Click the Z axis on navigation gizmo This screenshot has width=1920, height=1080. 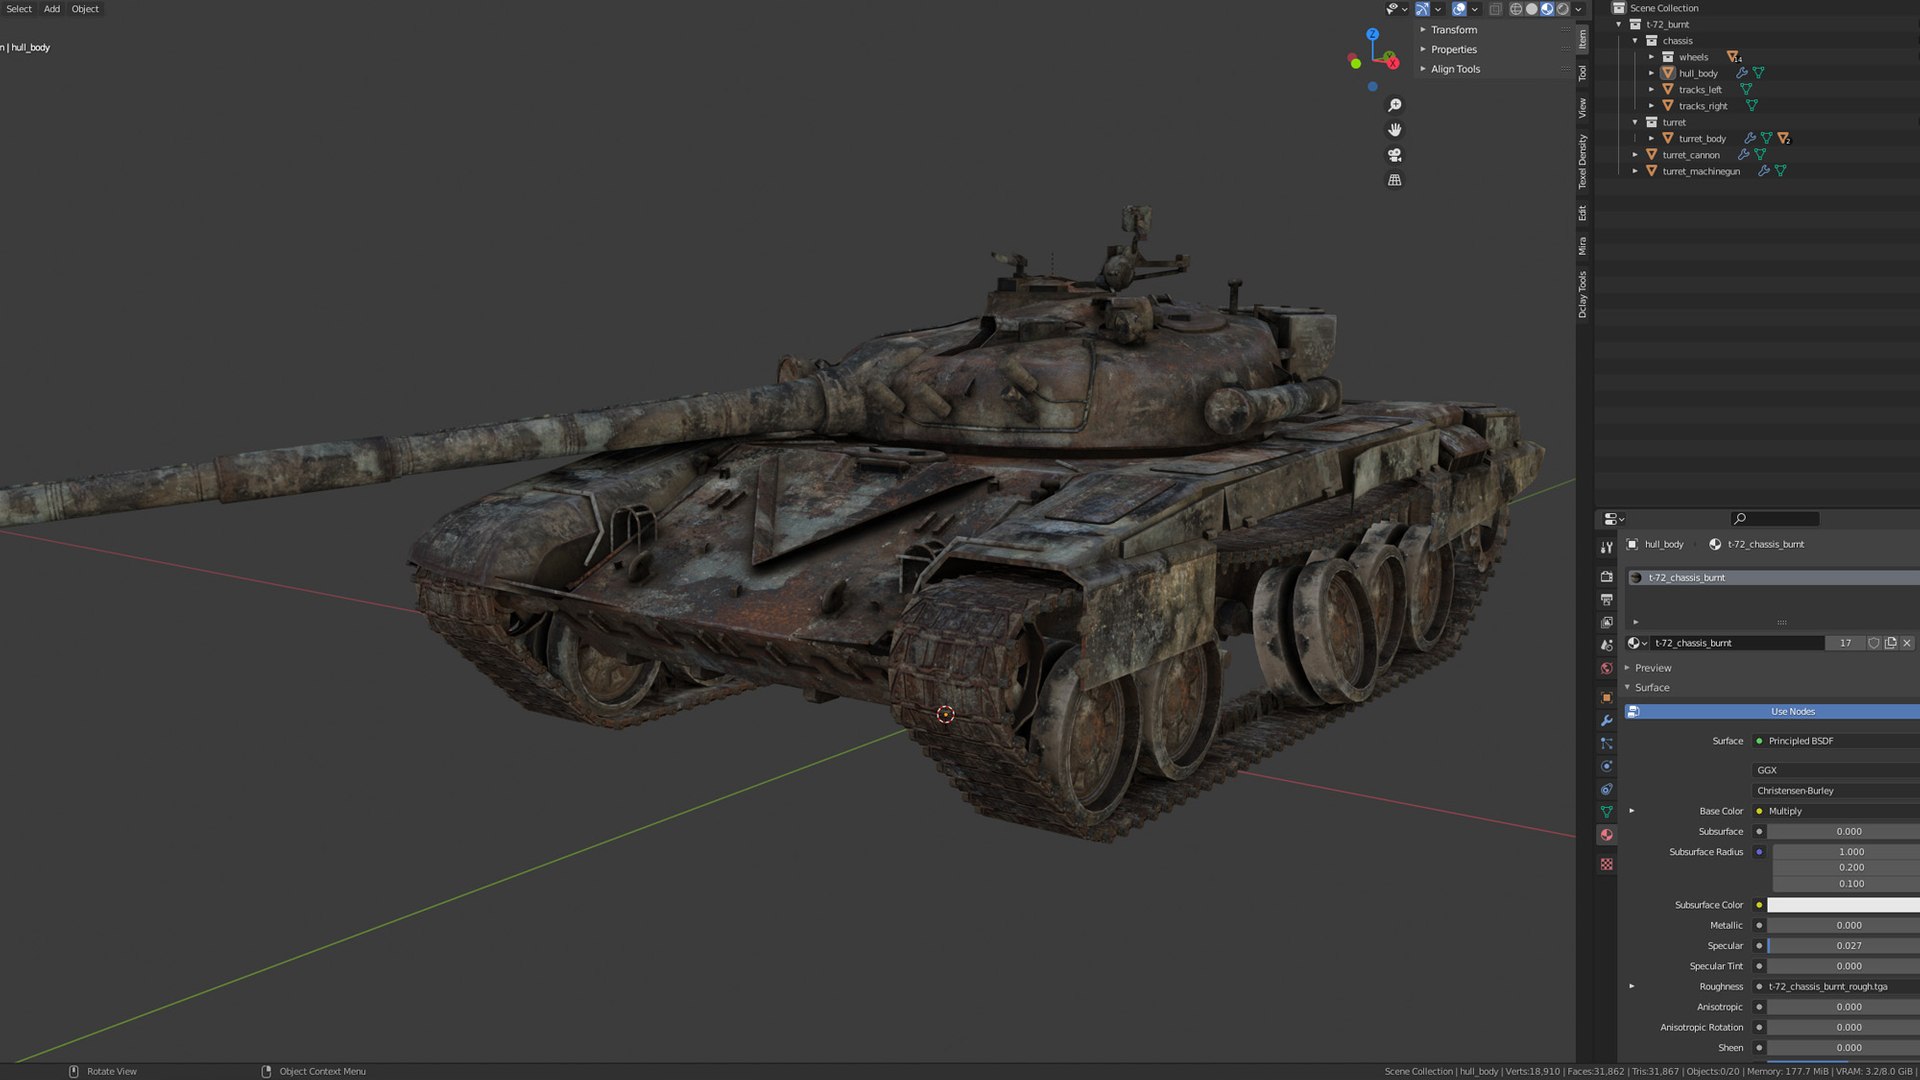click(x=1373, y=34)
